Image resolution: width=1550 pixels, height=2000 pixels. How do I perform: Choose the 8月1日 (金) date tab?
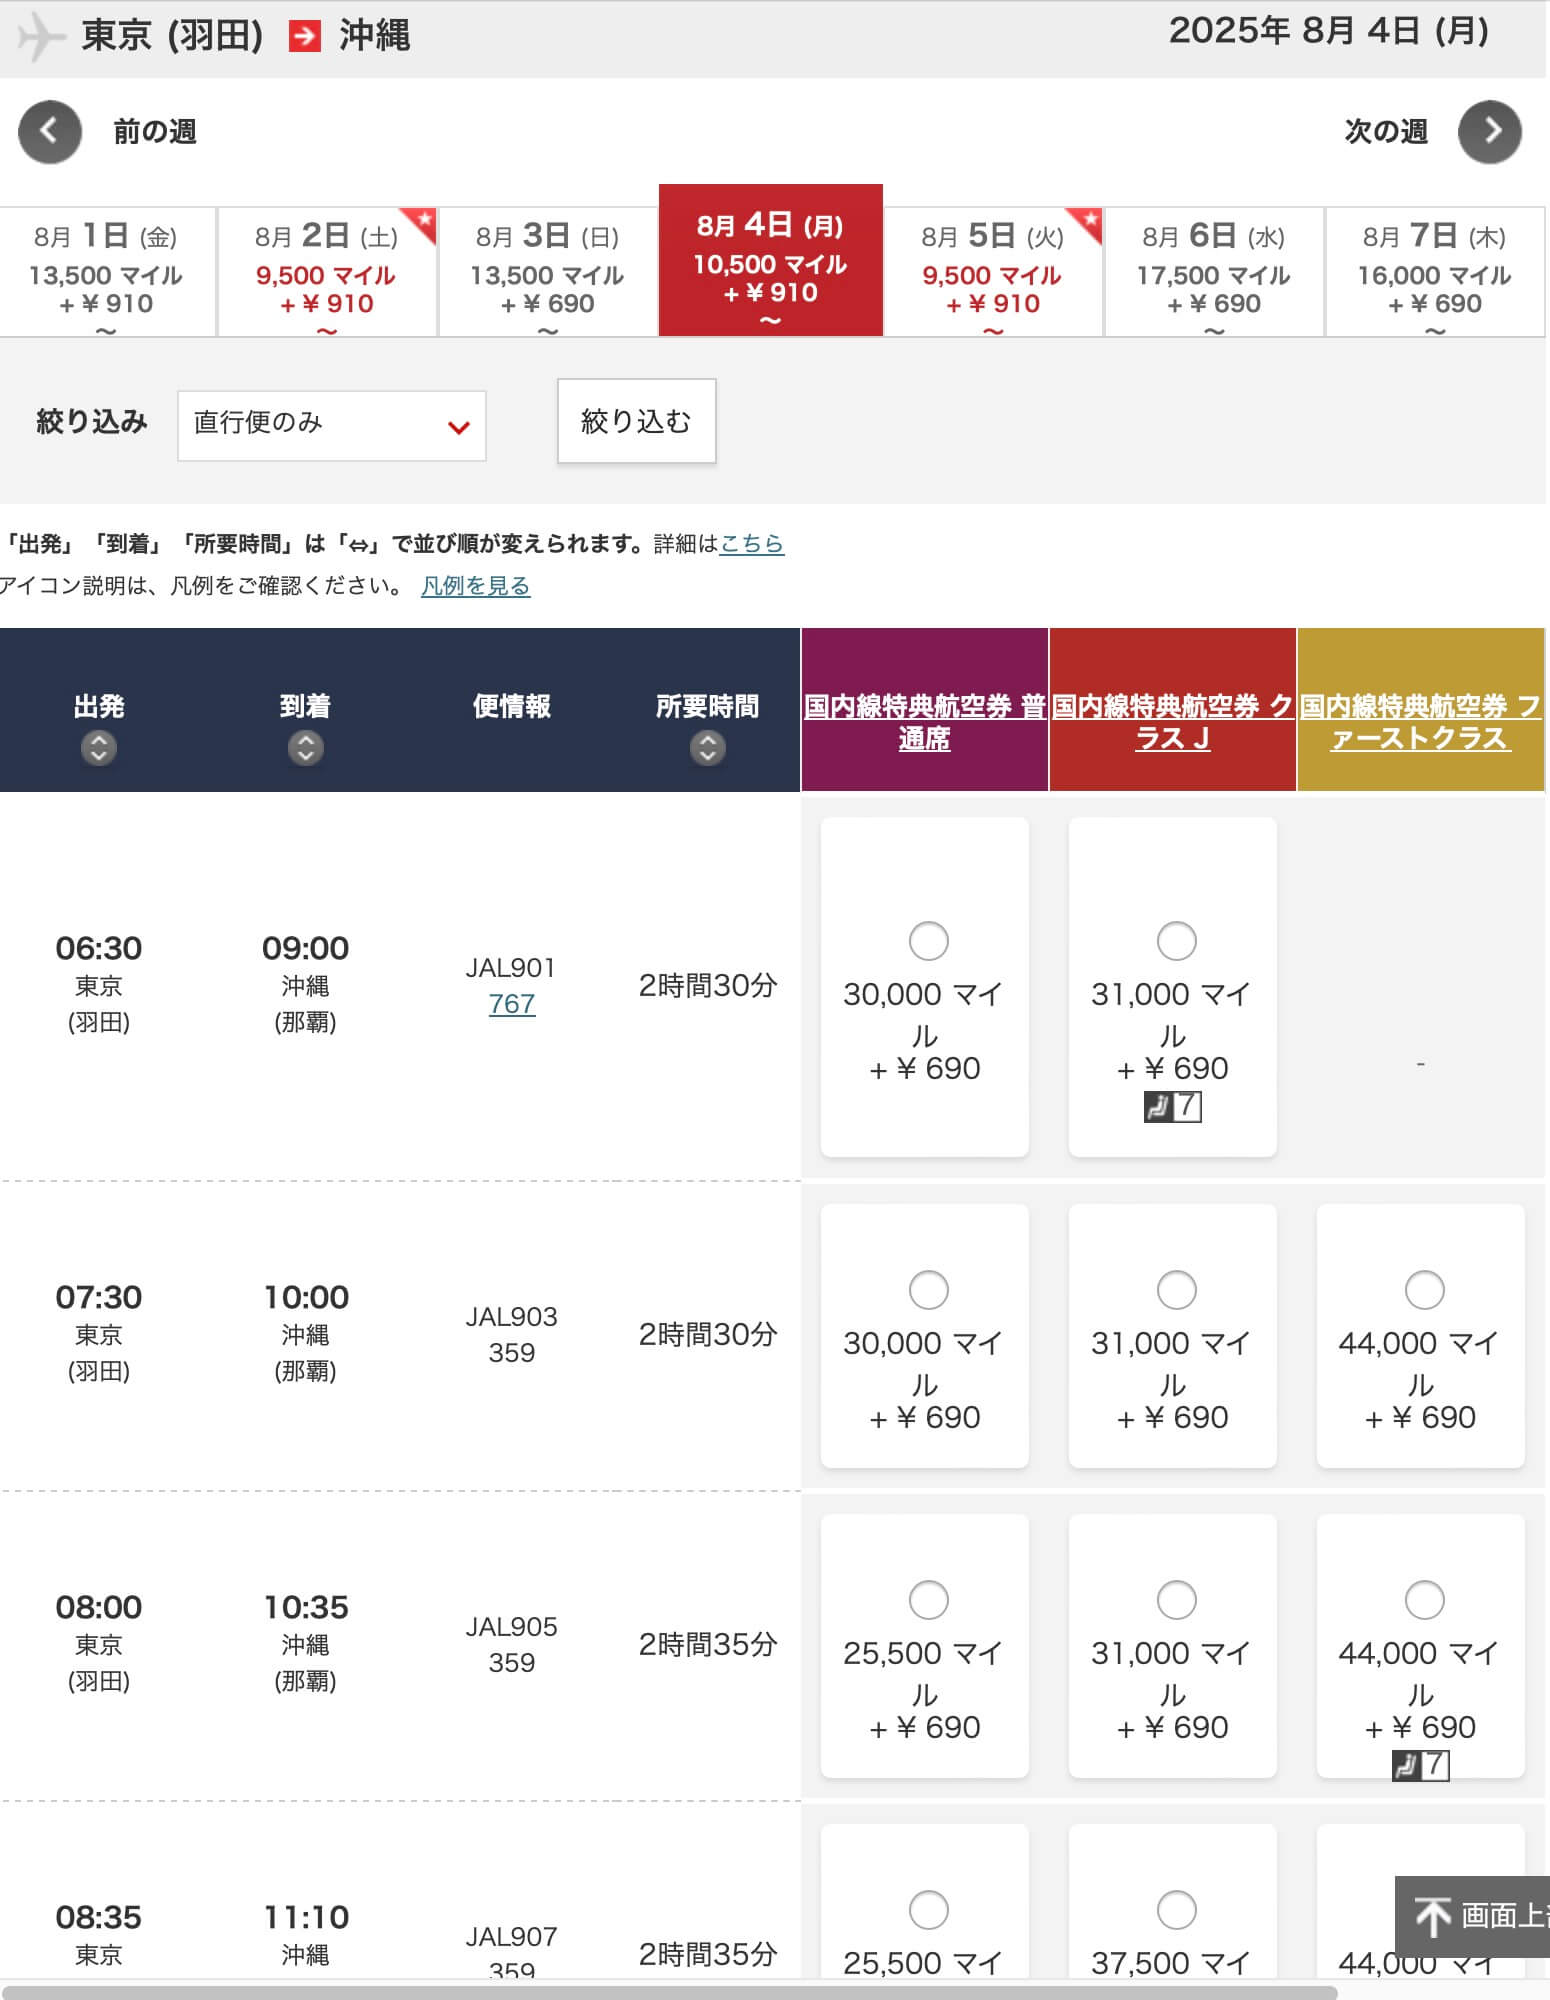(x=107, y=272)
